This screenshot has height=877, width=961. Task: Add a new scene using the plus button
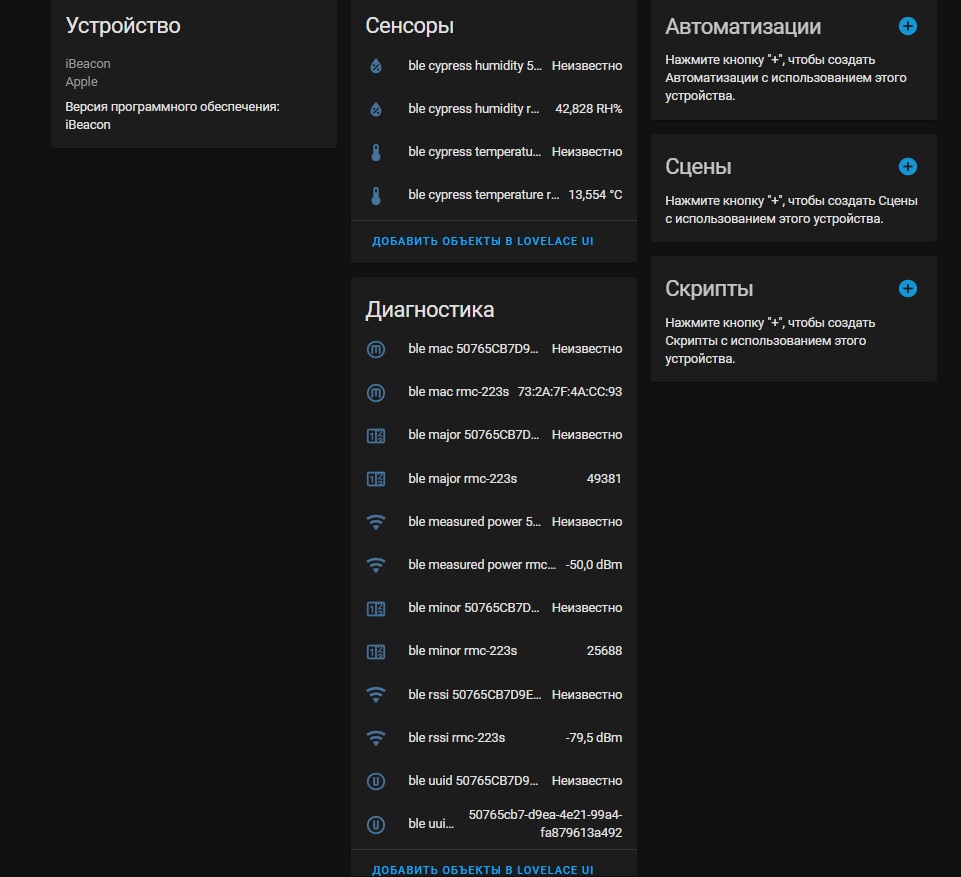(907, 166)
